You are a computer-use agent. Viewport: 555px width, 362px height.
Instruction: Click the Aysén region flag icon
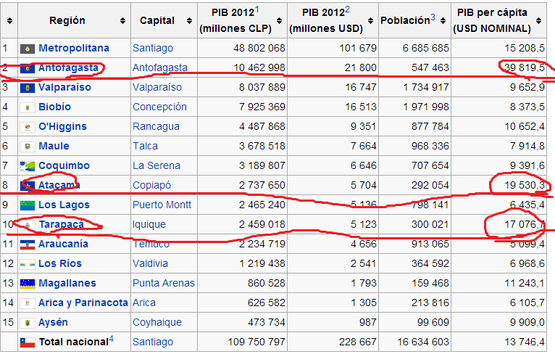[27, 323]
